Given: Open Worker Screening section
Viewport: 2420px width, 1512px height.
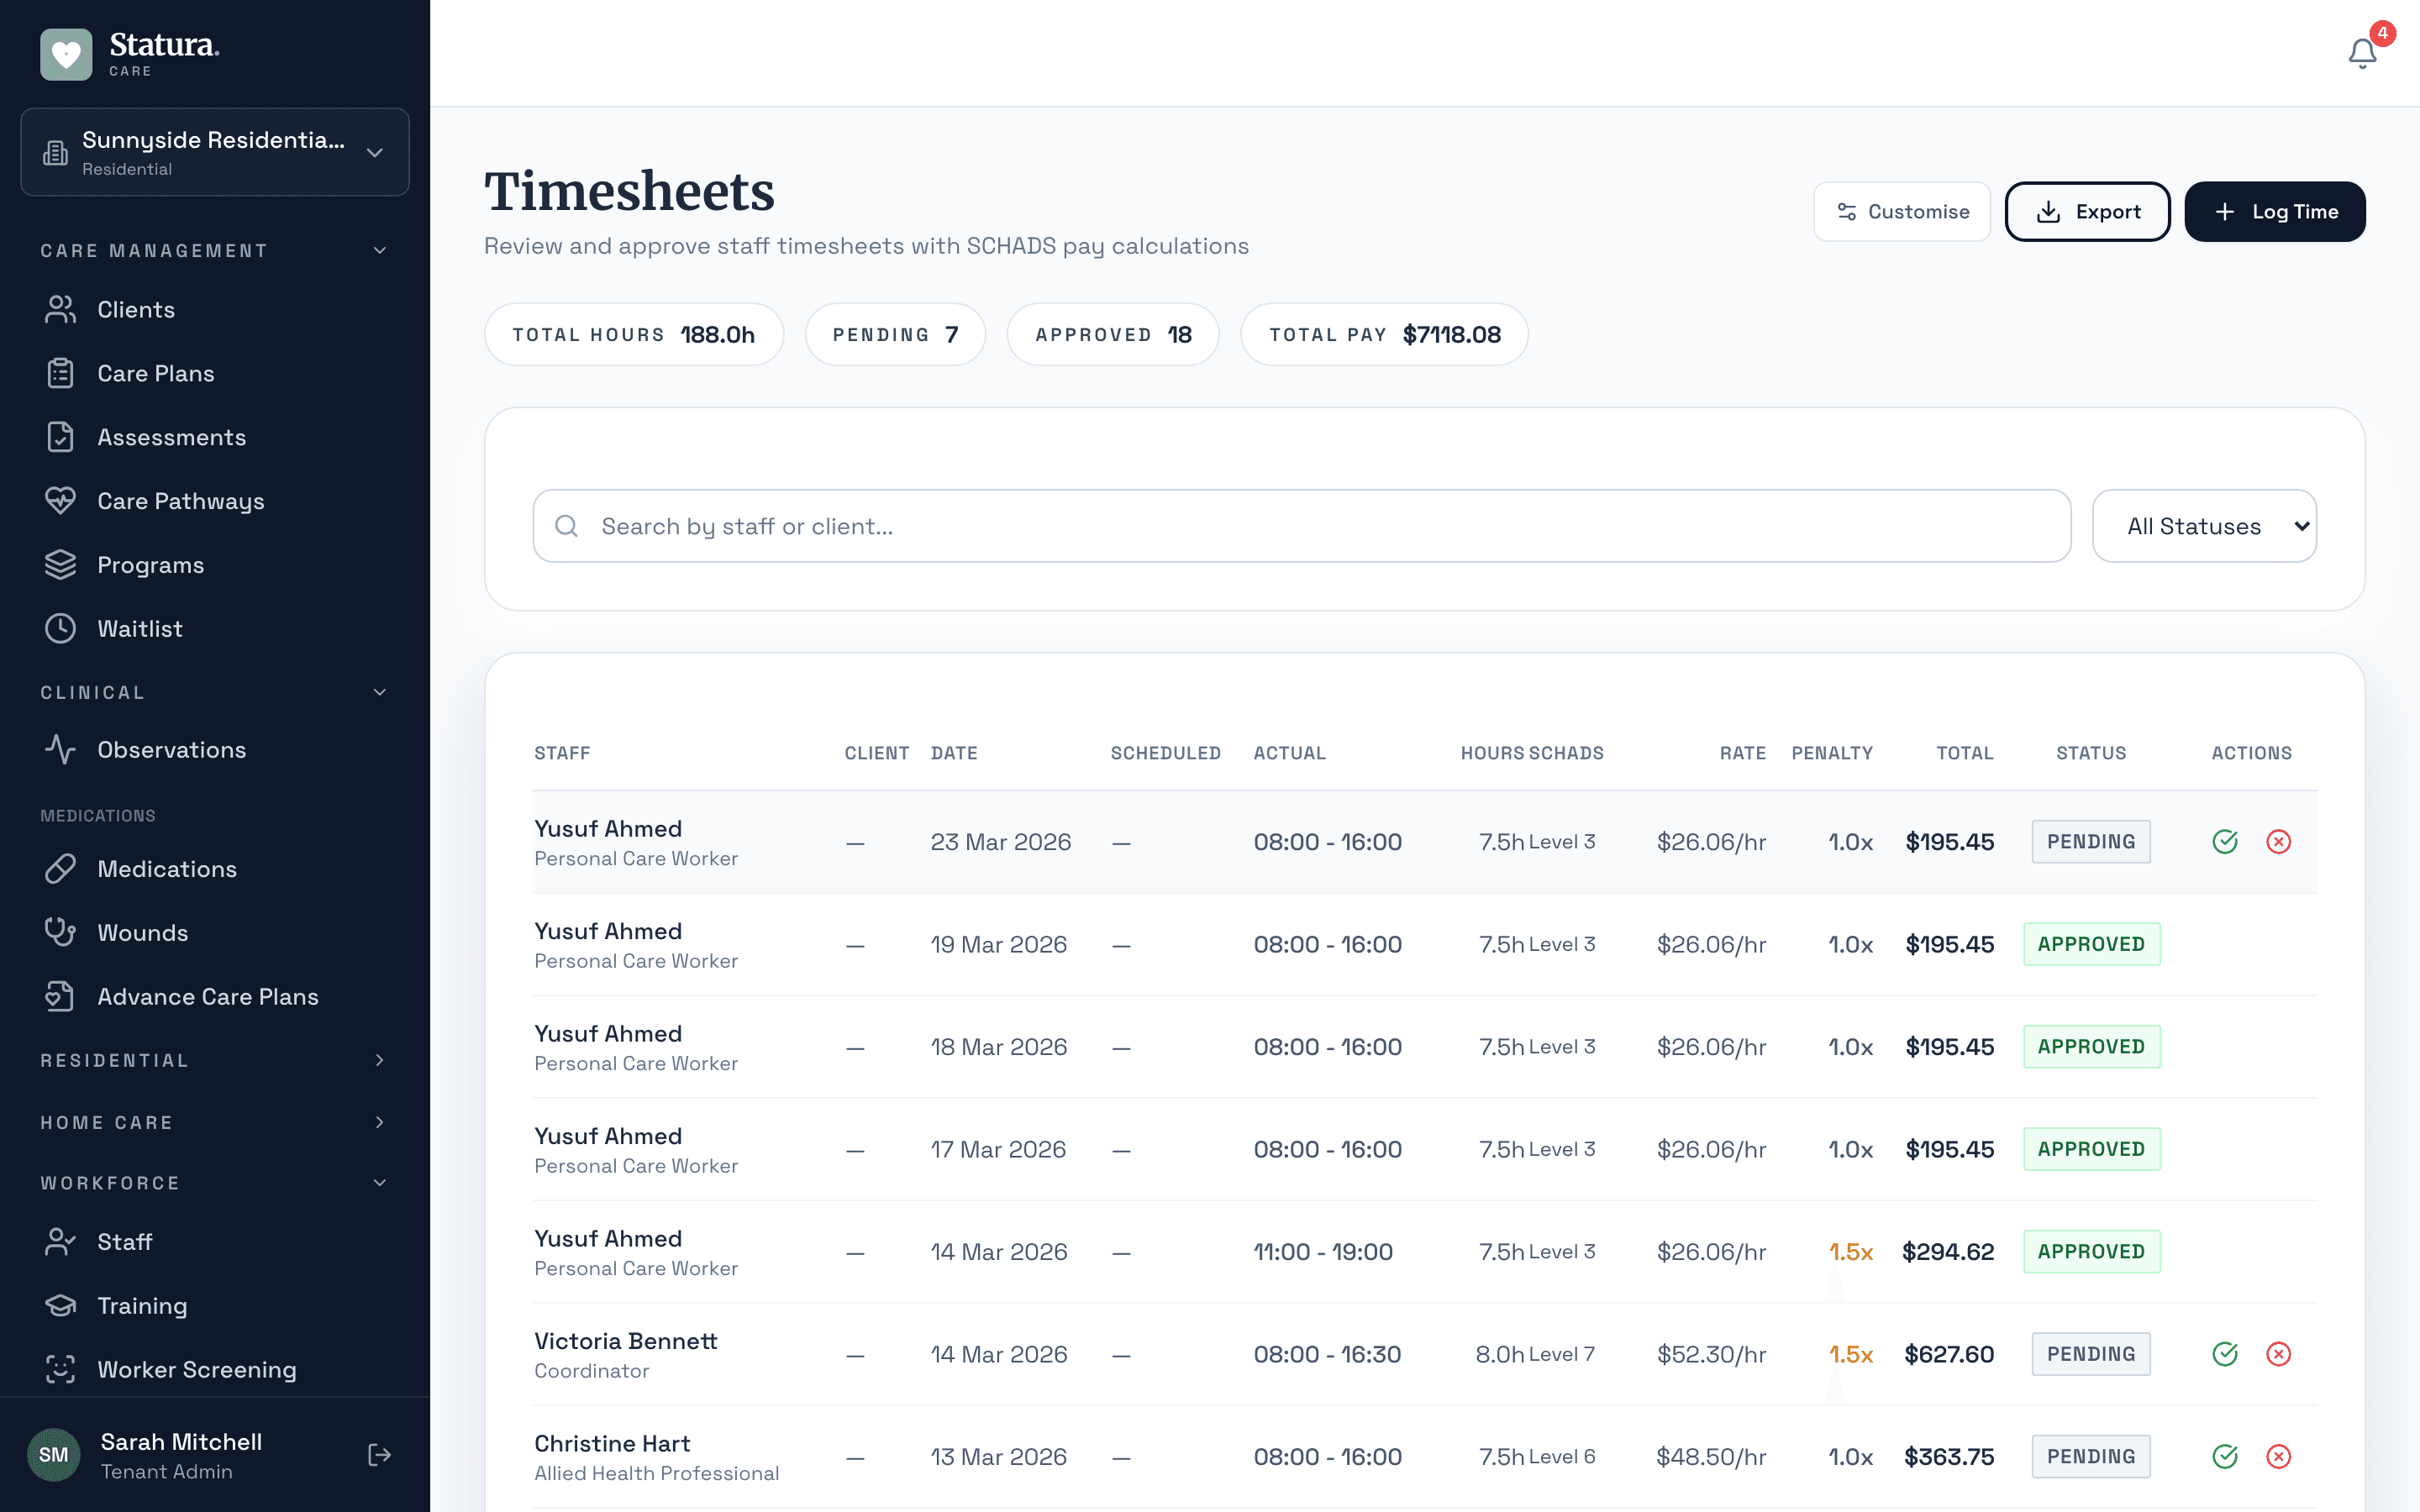Looking at the screenshot, I should (196, 1369).
